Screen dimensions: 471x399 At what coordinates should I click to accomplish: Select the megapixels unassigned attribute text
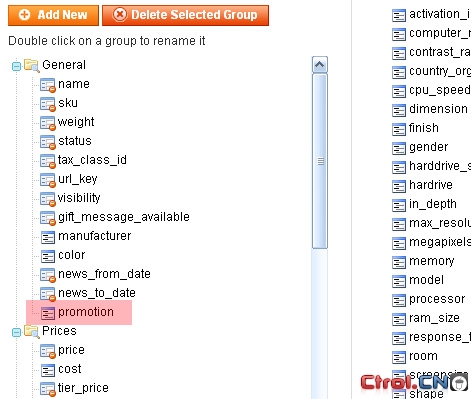440,242
